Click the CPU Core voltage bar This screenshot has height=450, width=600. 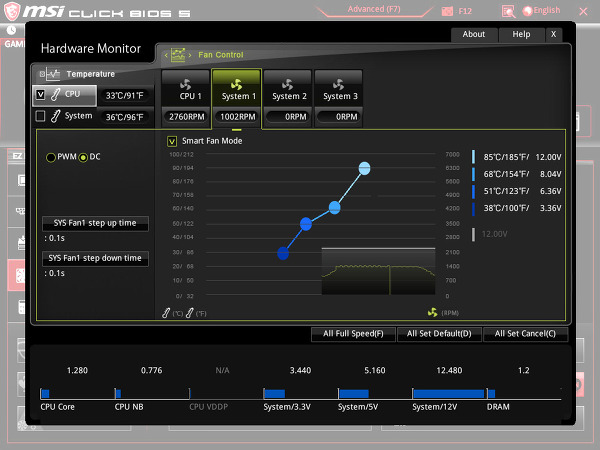pos(45,393)
